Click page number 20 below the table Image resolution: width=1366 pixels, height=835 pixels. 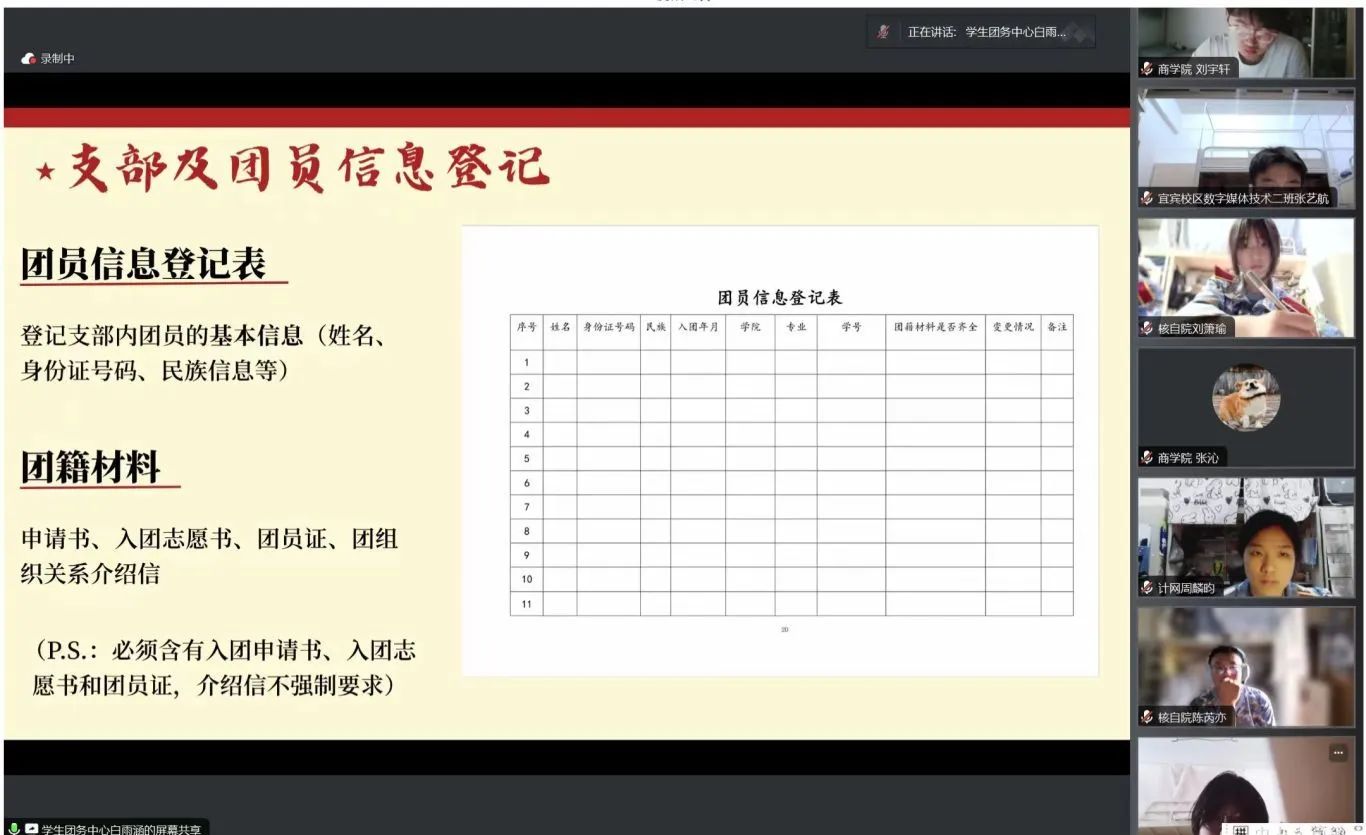tap(785, 629)
